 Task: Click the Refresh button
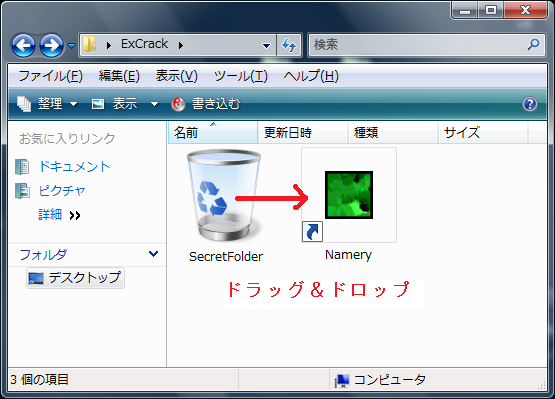click(x=289, y=45)
